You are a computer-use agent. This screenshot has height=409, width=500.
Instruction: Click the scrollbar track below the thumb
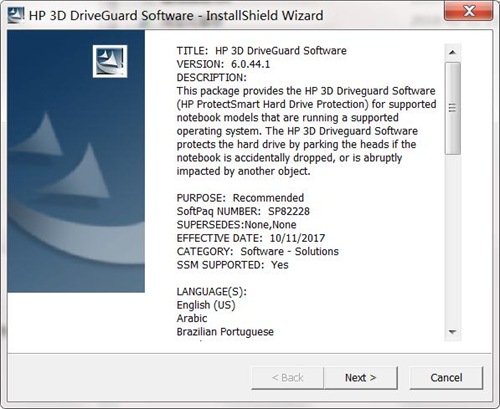click(x=452, y=239)
